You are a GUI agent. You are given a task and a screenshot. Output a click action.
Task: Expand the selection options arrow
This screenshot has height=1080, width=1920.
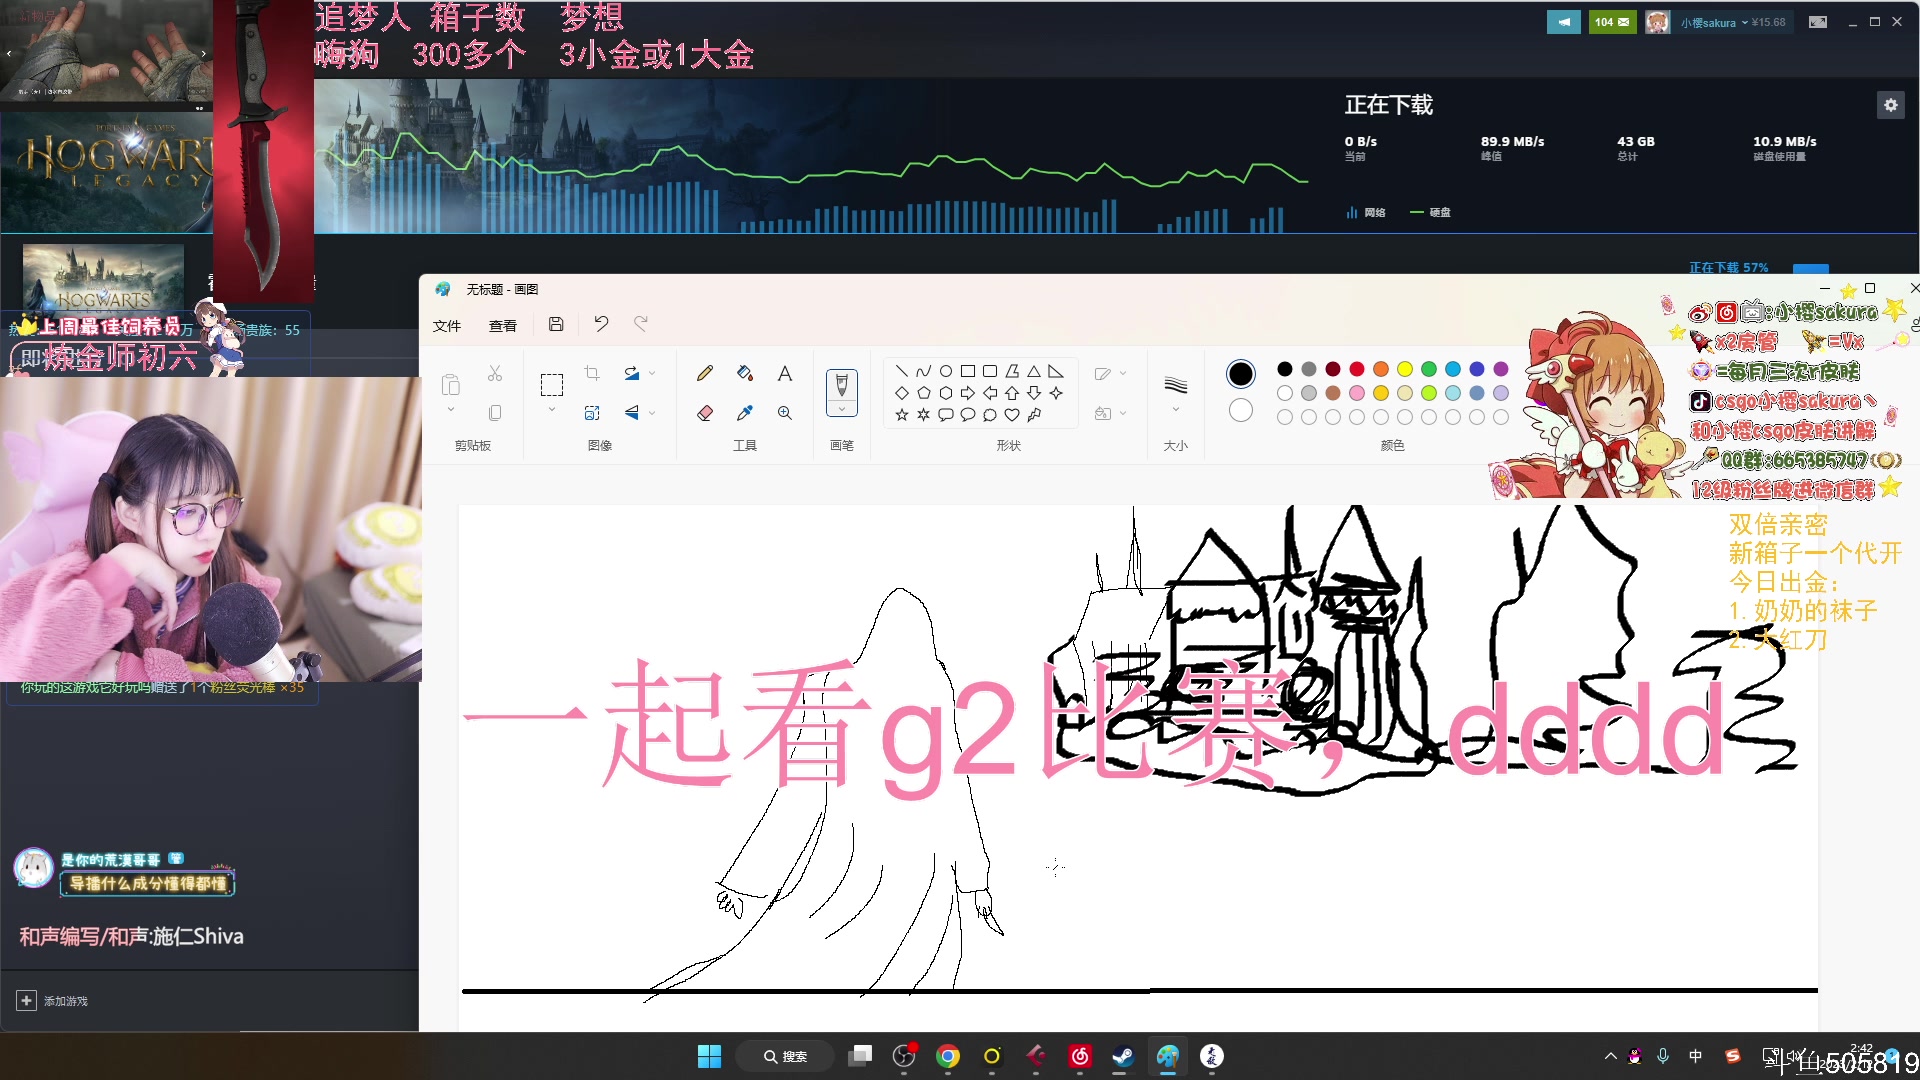click(552, 410)
